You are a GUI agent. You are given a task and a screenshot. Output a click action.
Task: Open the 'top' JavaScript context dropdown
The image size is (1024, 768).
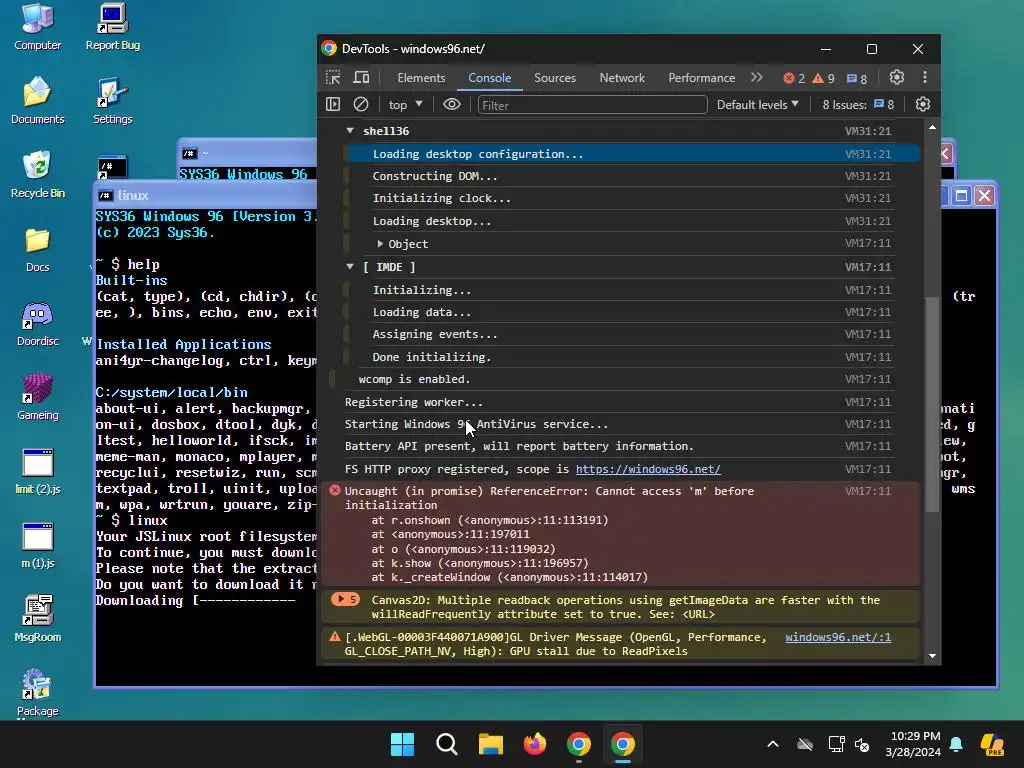(405, 104)
